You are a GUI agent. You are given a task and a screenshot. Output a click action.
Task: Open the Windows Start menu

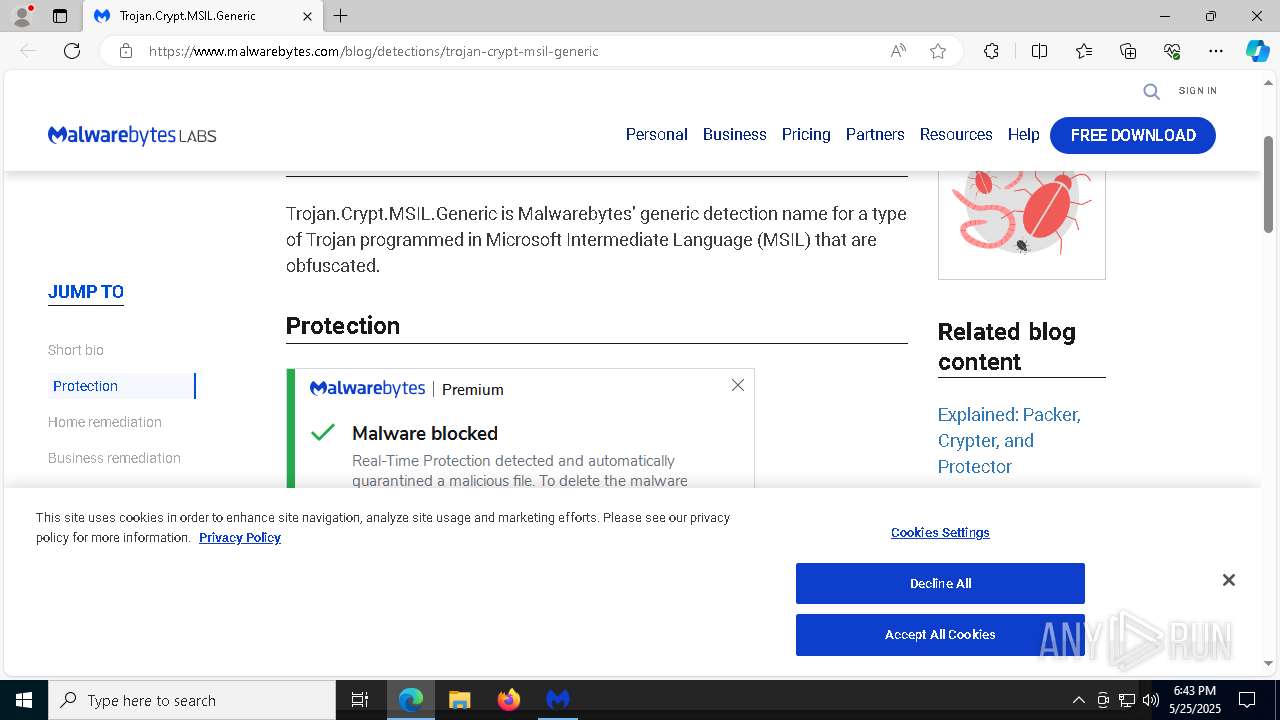point(24,700)
